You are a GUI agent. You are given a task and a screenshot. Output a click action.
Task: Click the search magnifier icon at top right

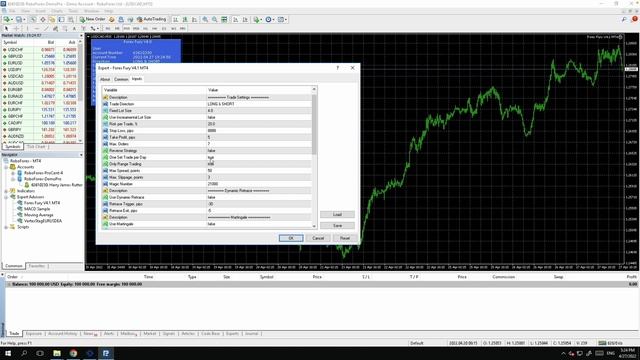click(x=624, y=19)
